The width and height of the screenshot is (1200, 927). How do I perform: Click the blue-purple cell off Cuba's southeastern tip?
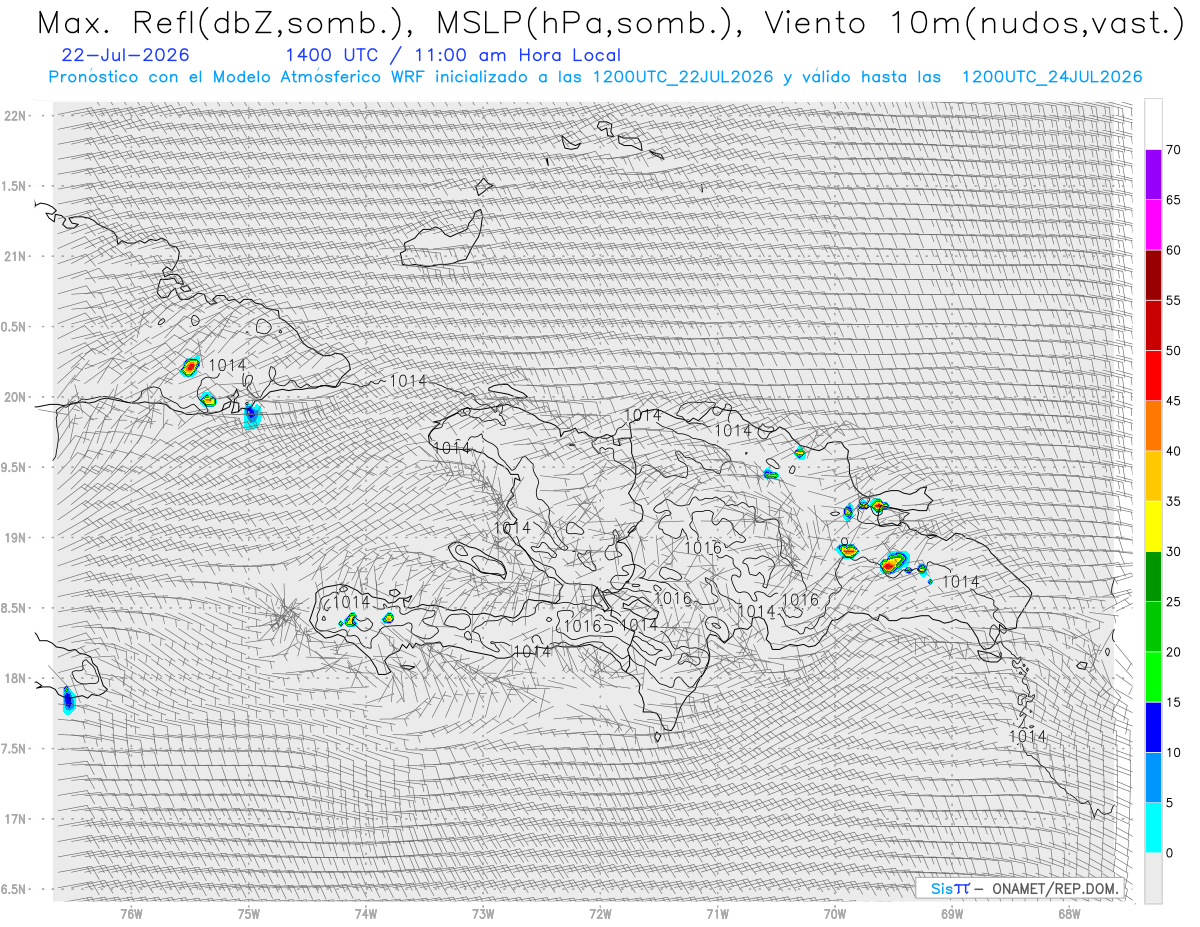tap(251, 414)
